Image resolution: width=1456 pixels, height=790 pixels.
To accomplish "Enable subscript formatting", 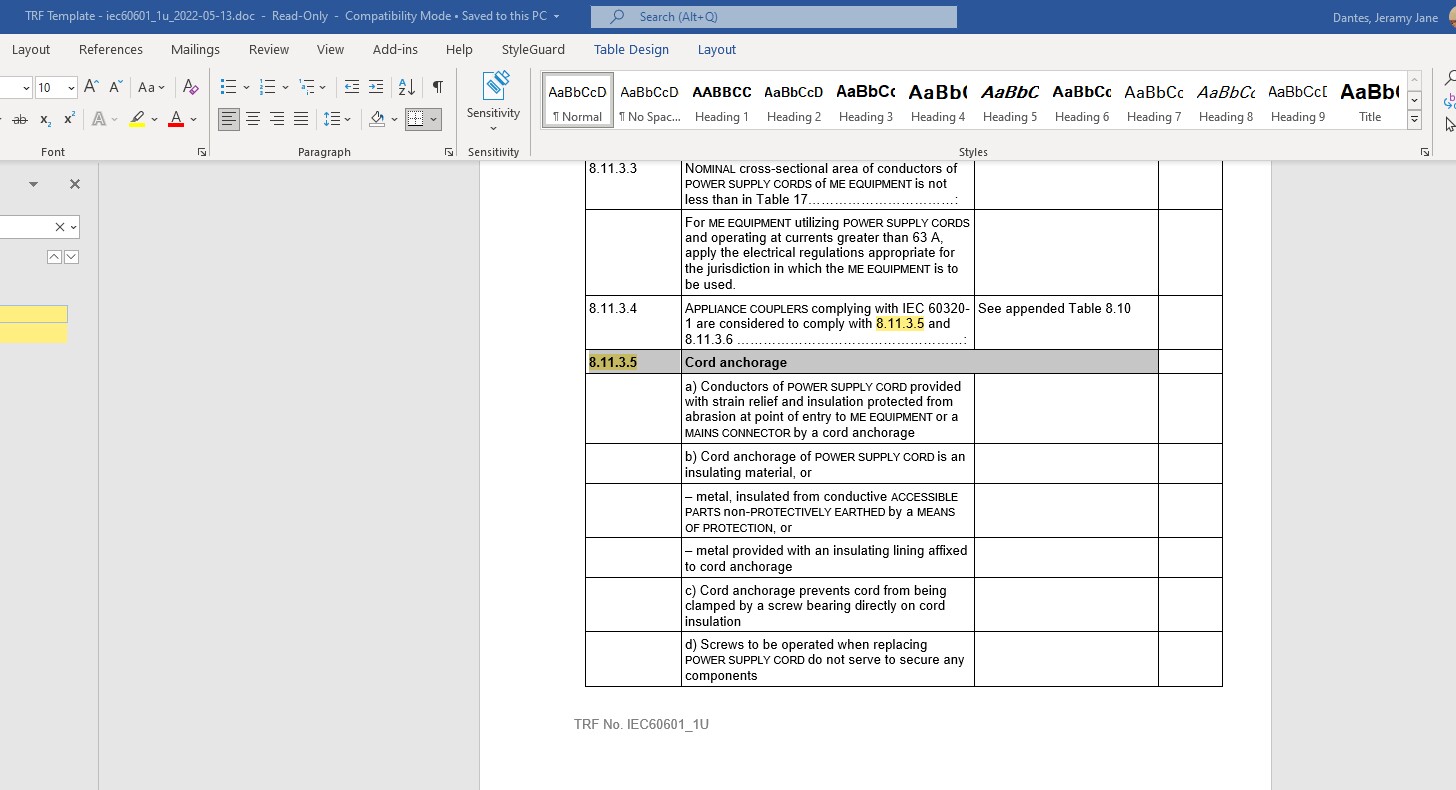I will [44, 119].
